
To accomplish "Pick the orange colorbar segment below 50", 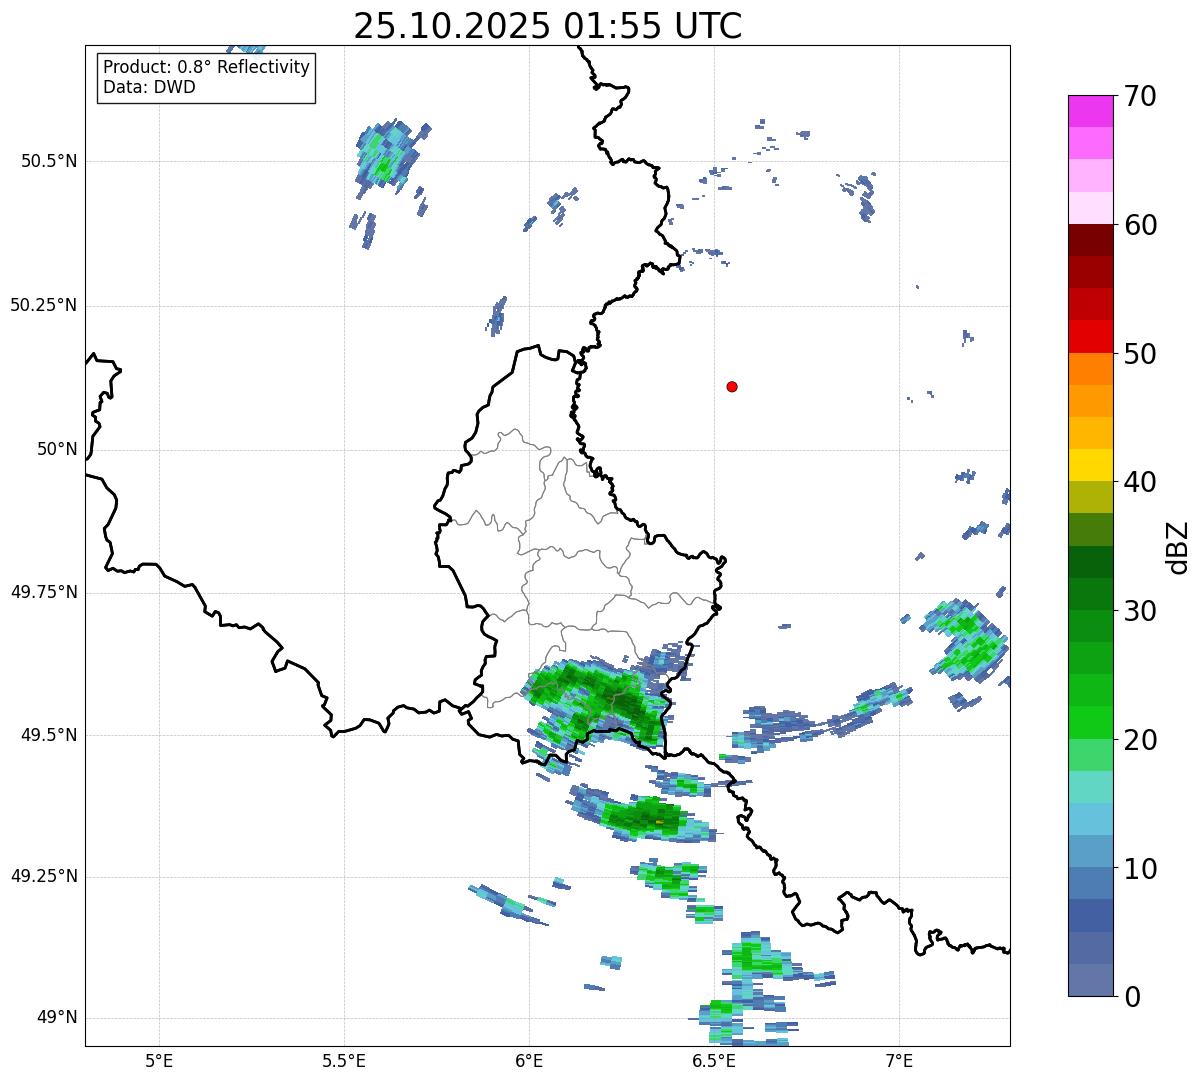I will point(1090,369).
